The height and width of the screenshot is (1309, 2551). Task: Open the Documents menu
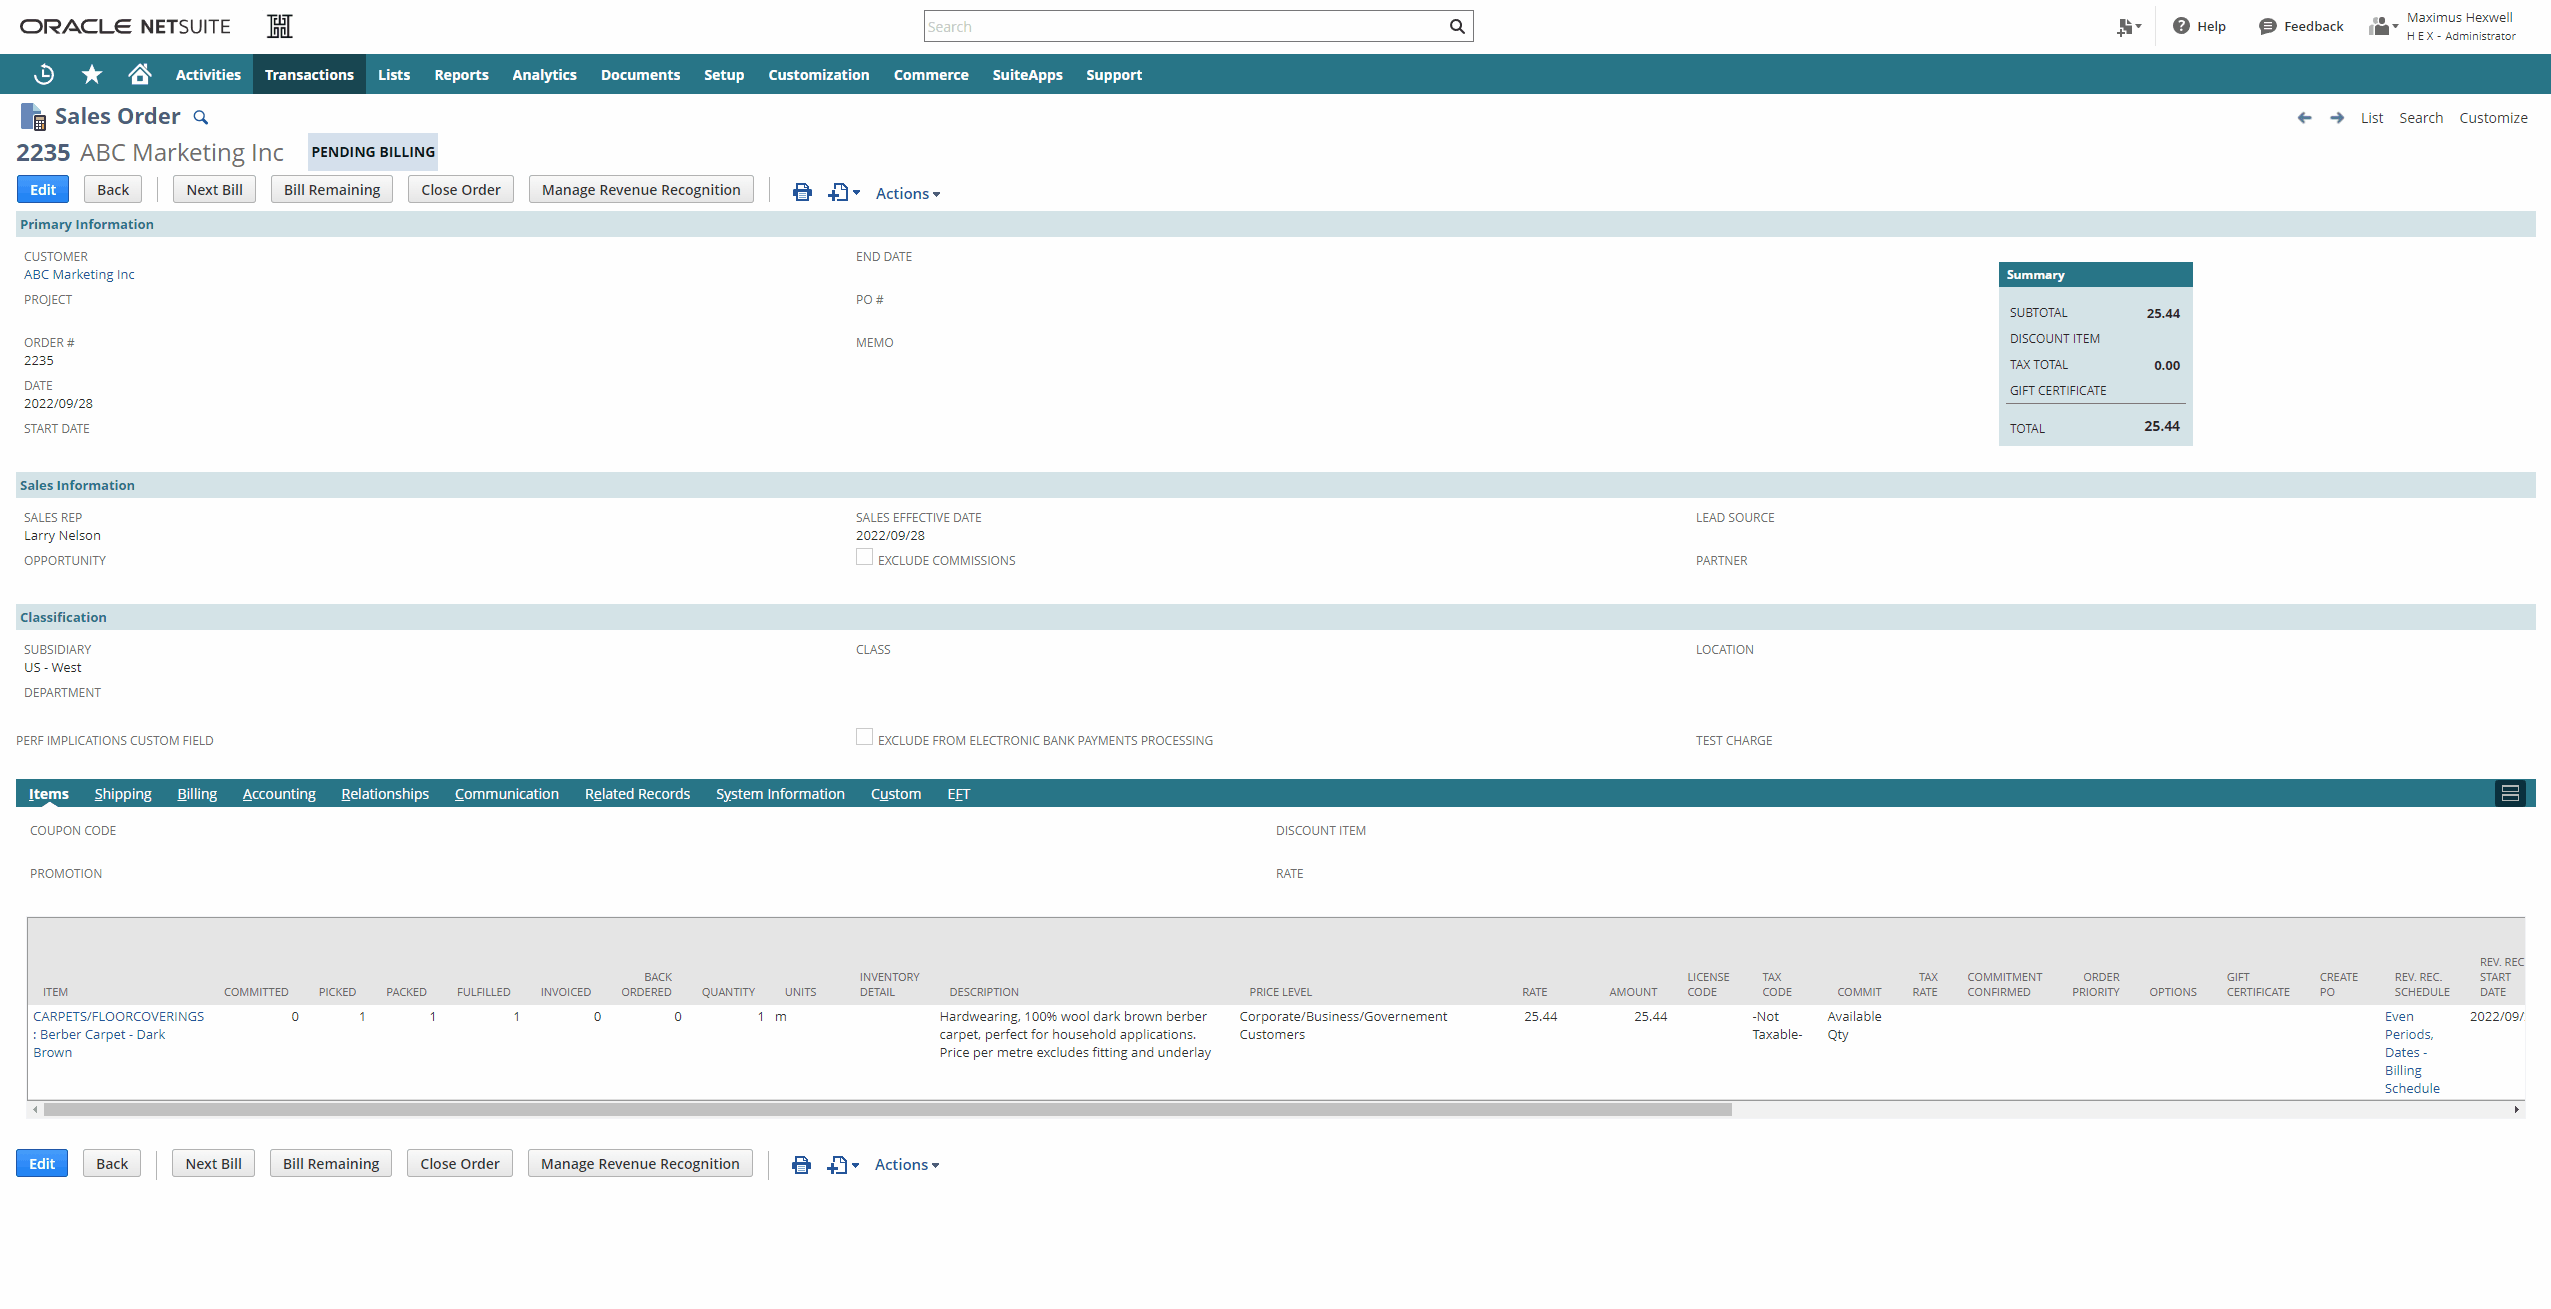pyautogui.click(x=640, y=74)
